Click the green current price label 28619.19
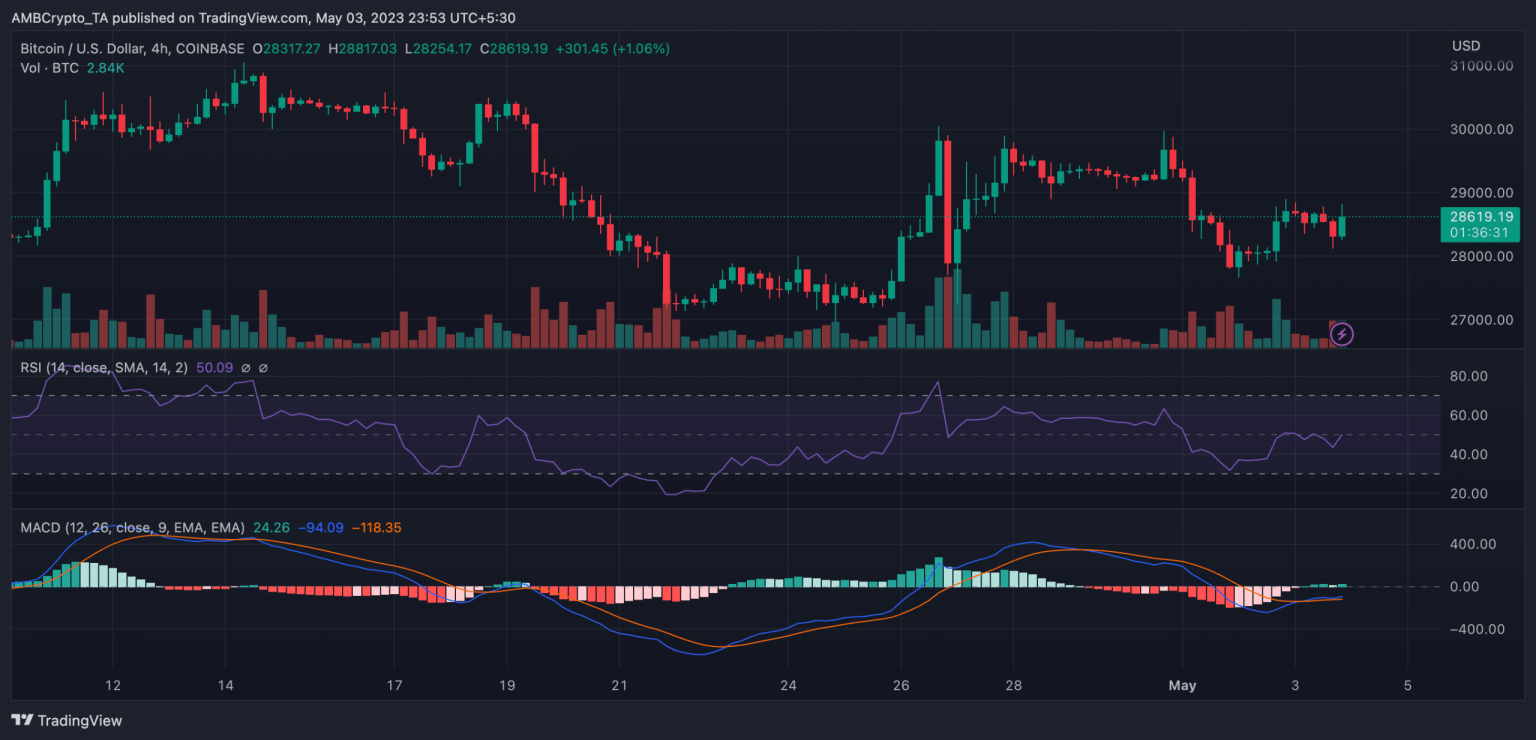This screenshot has height=740, width=1536. tap(1483, 216)
